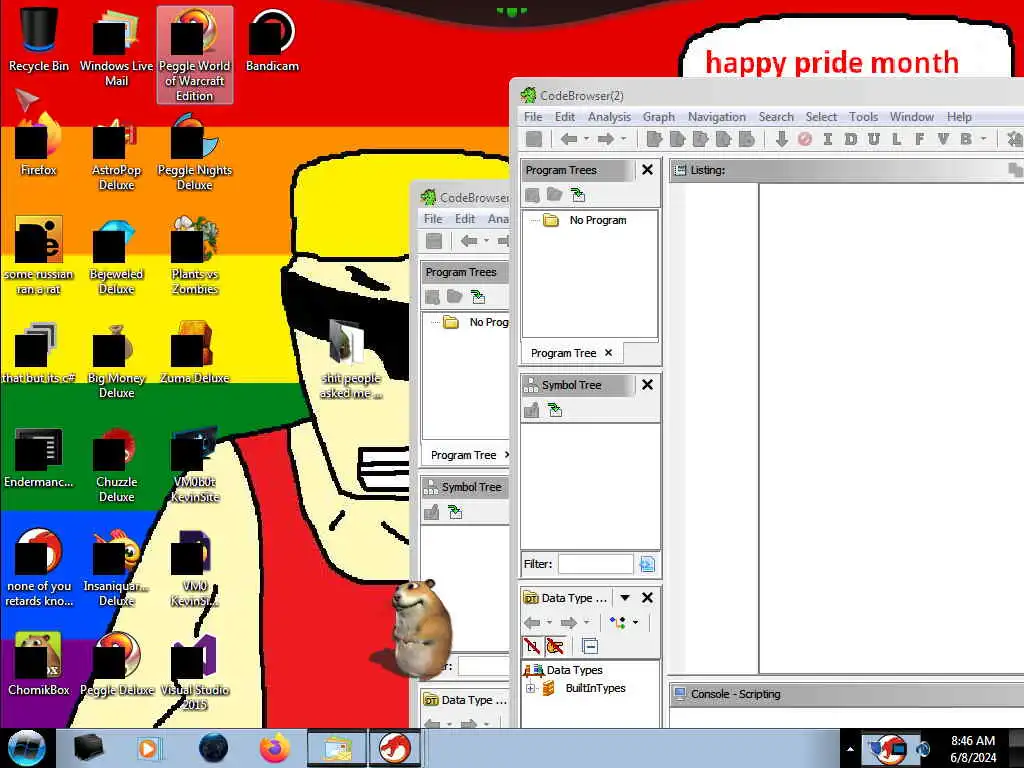Open Bandicam desktop icon
Screen dimensions: 1024x768
272,40
